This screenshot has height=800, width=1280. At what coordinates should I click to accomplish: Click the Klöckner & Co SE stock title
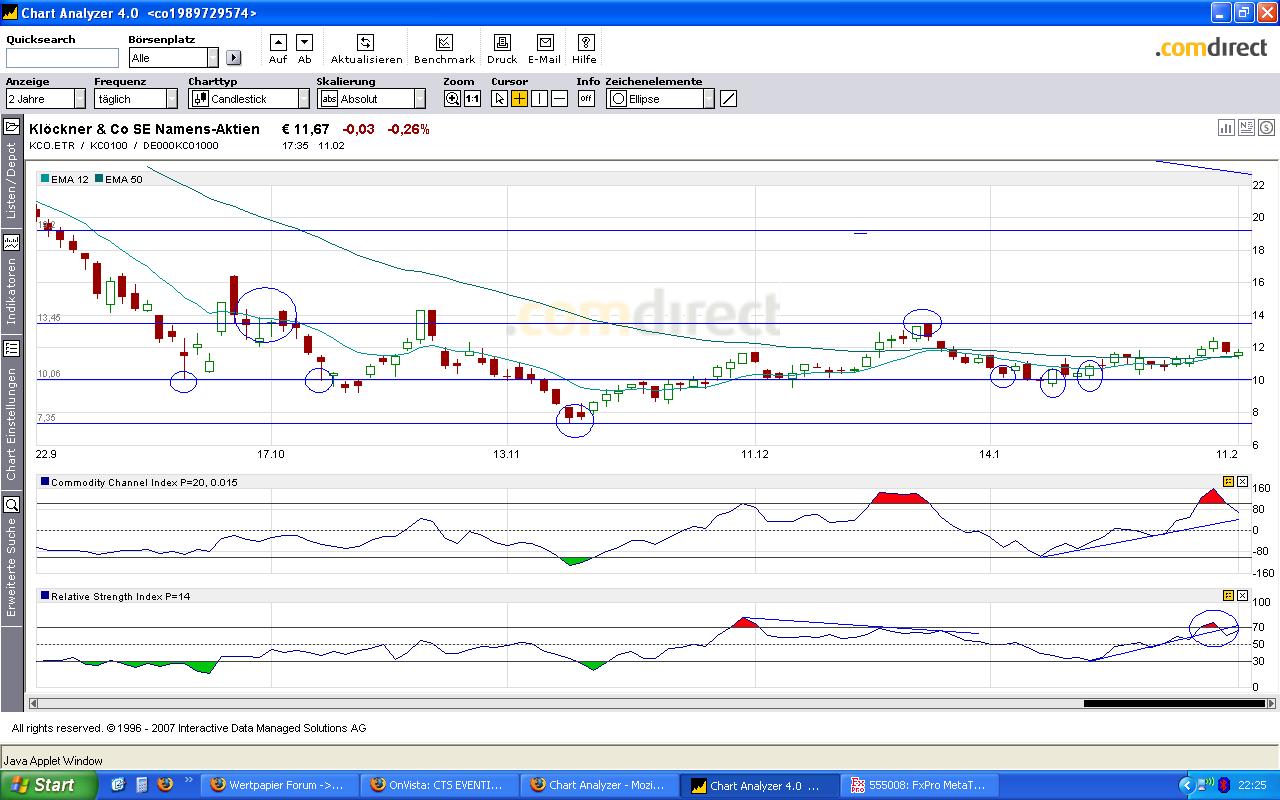145,129
